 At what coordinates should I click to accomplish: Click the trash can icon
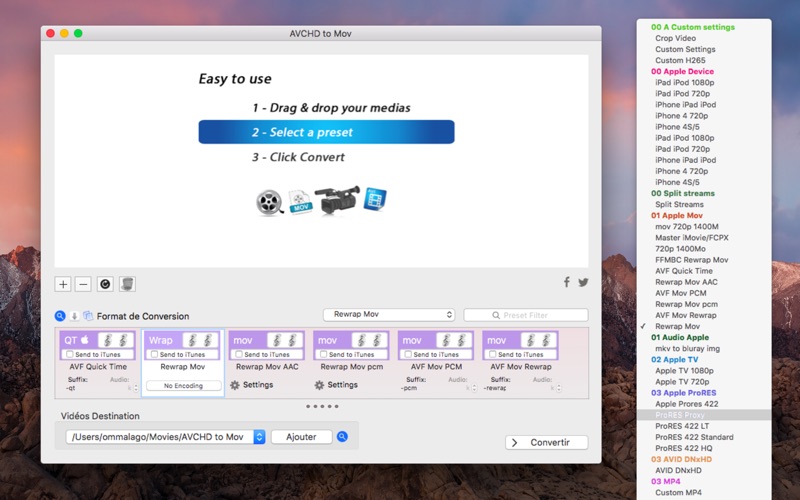pos(128,284)
